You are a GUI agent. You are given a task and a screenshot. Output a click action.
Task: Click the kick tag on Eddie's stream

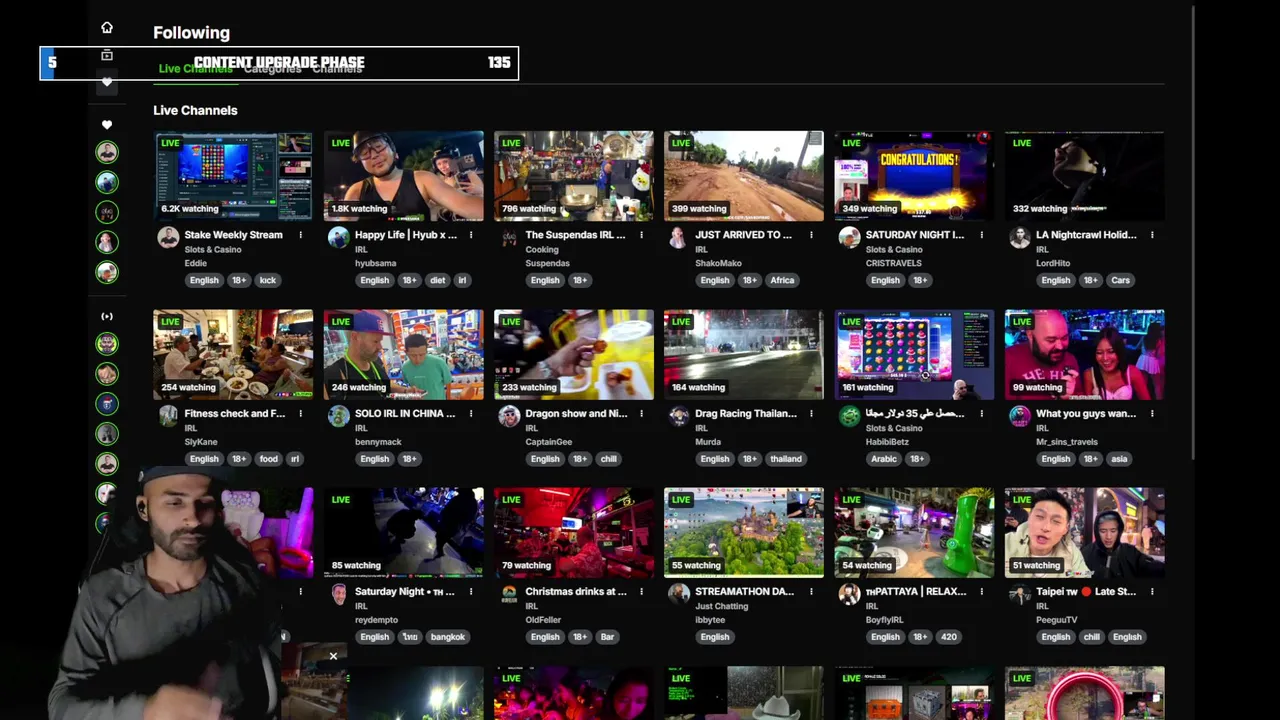click(268, 280)
